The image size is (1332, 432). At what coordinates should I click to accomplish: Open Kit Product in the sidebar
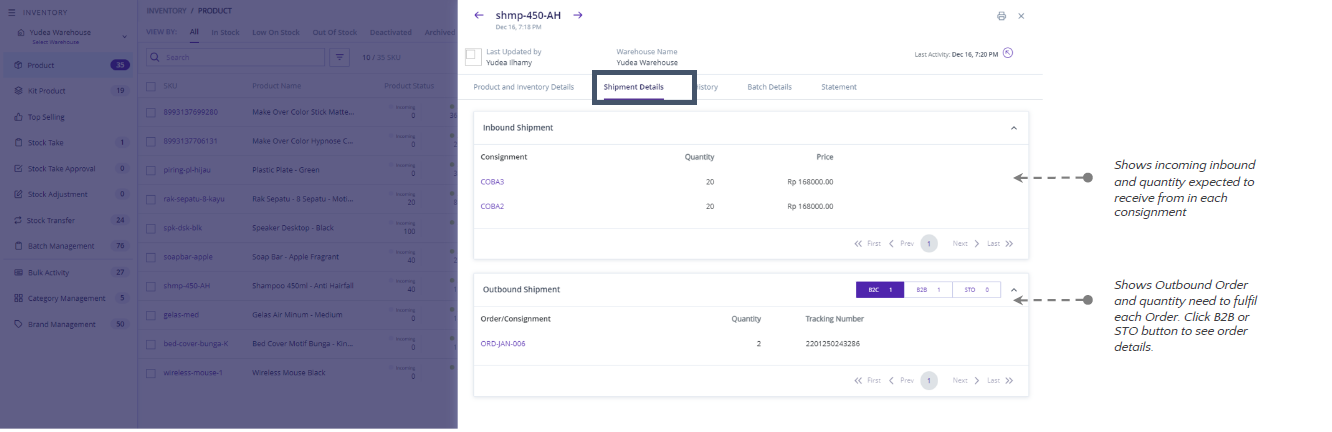pos(68,91)
